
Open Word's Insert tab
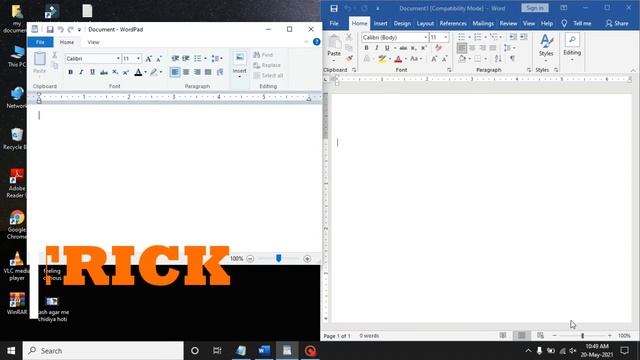click(x=380, y=24)
